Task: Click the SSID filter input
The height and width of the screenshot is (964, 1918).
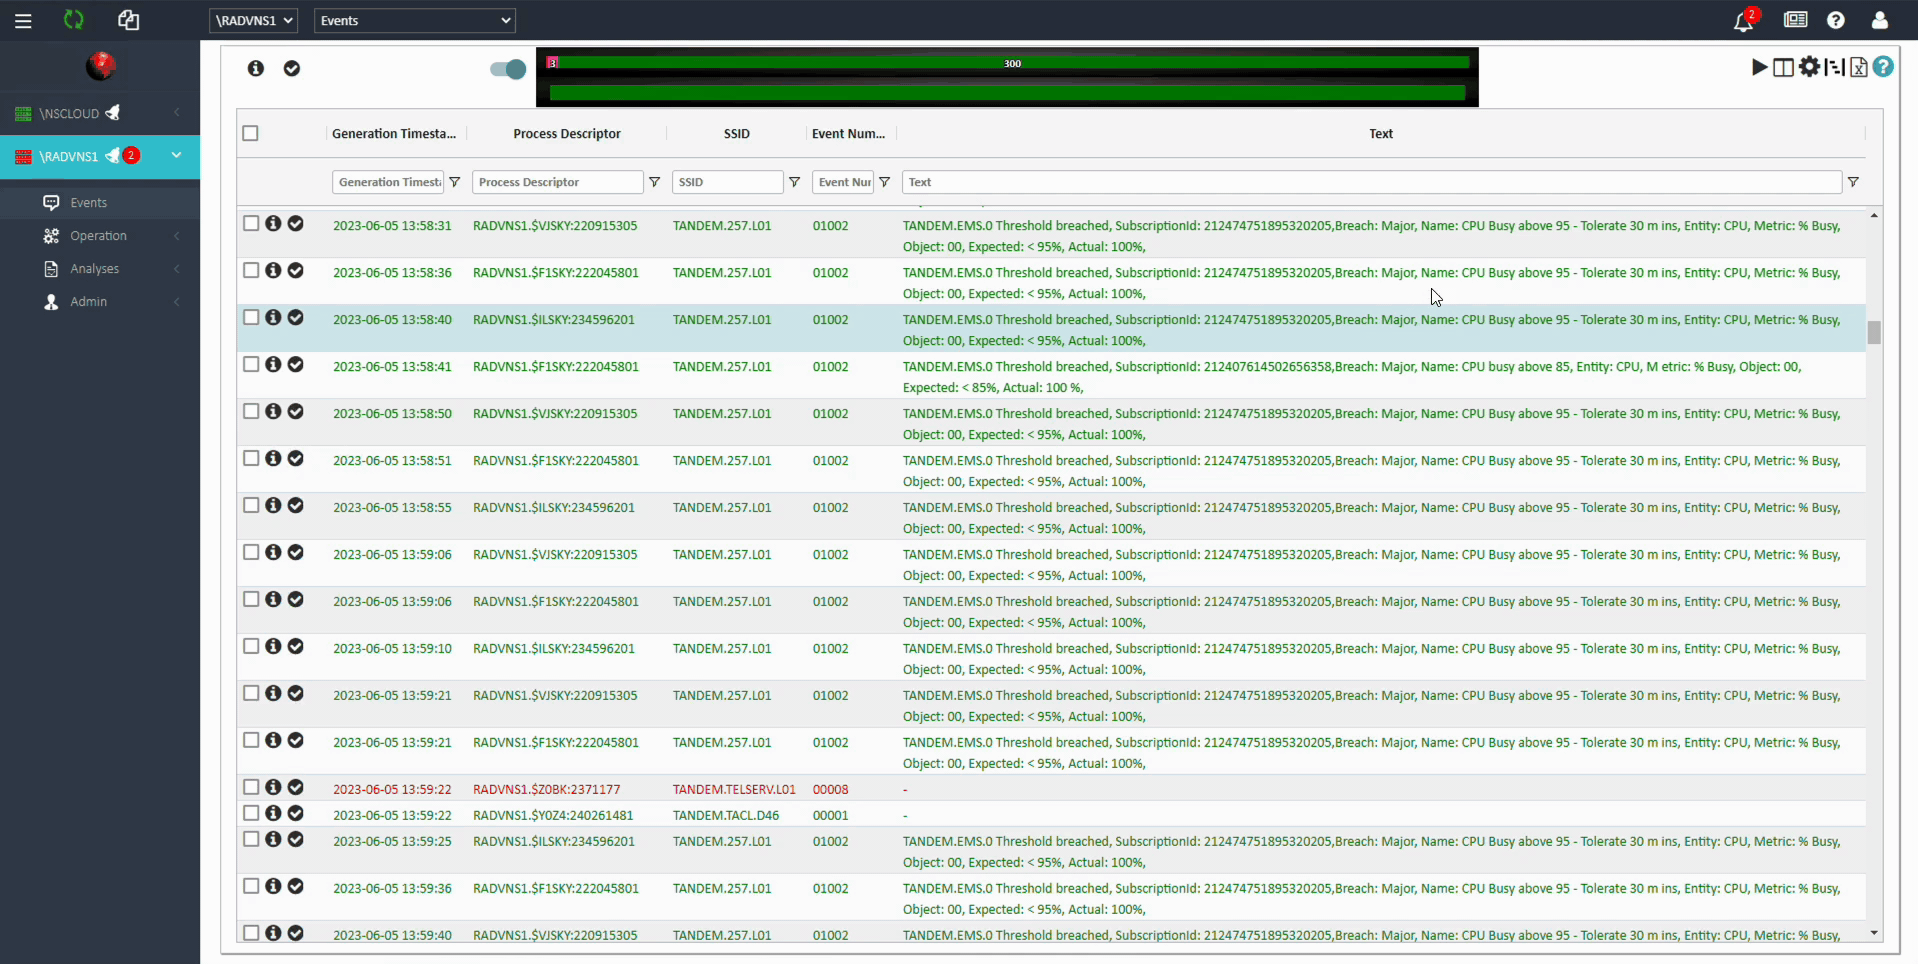Action: pyautogui.click(x=728, y=182)
